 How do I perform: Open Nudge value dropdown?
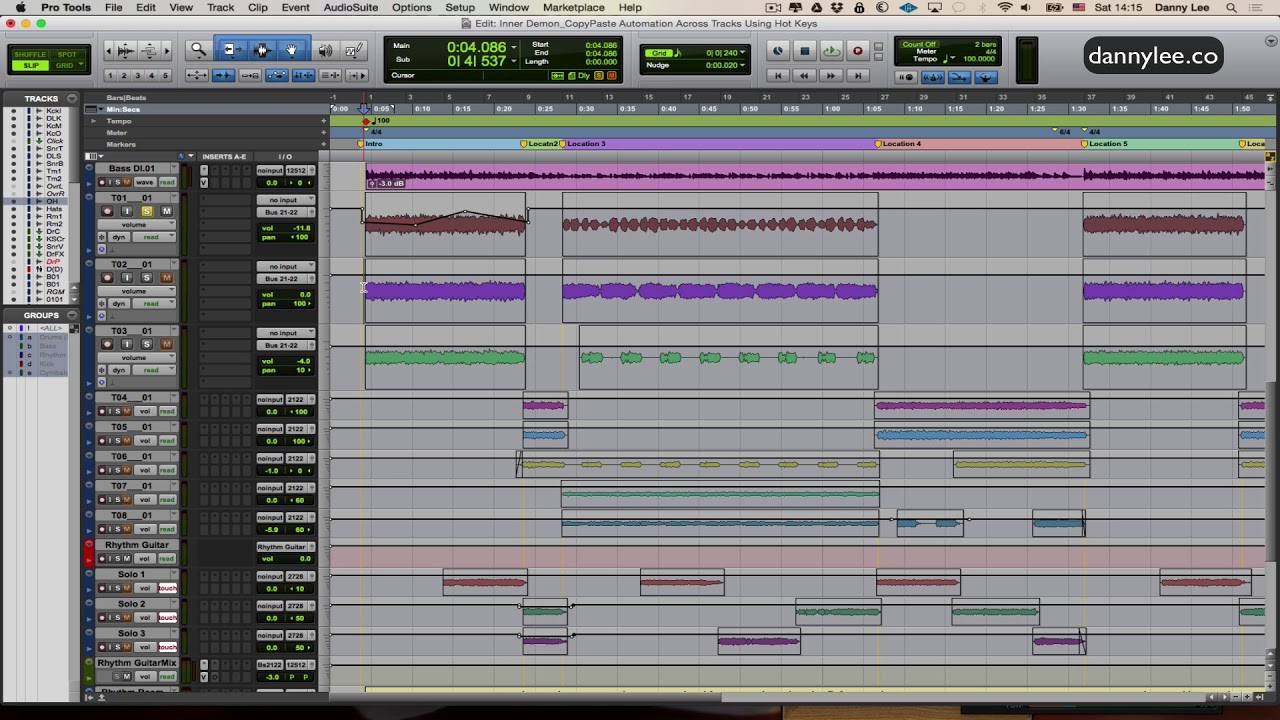click(x=742, y=65)
